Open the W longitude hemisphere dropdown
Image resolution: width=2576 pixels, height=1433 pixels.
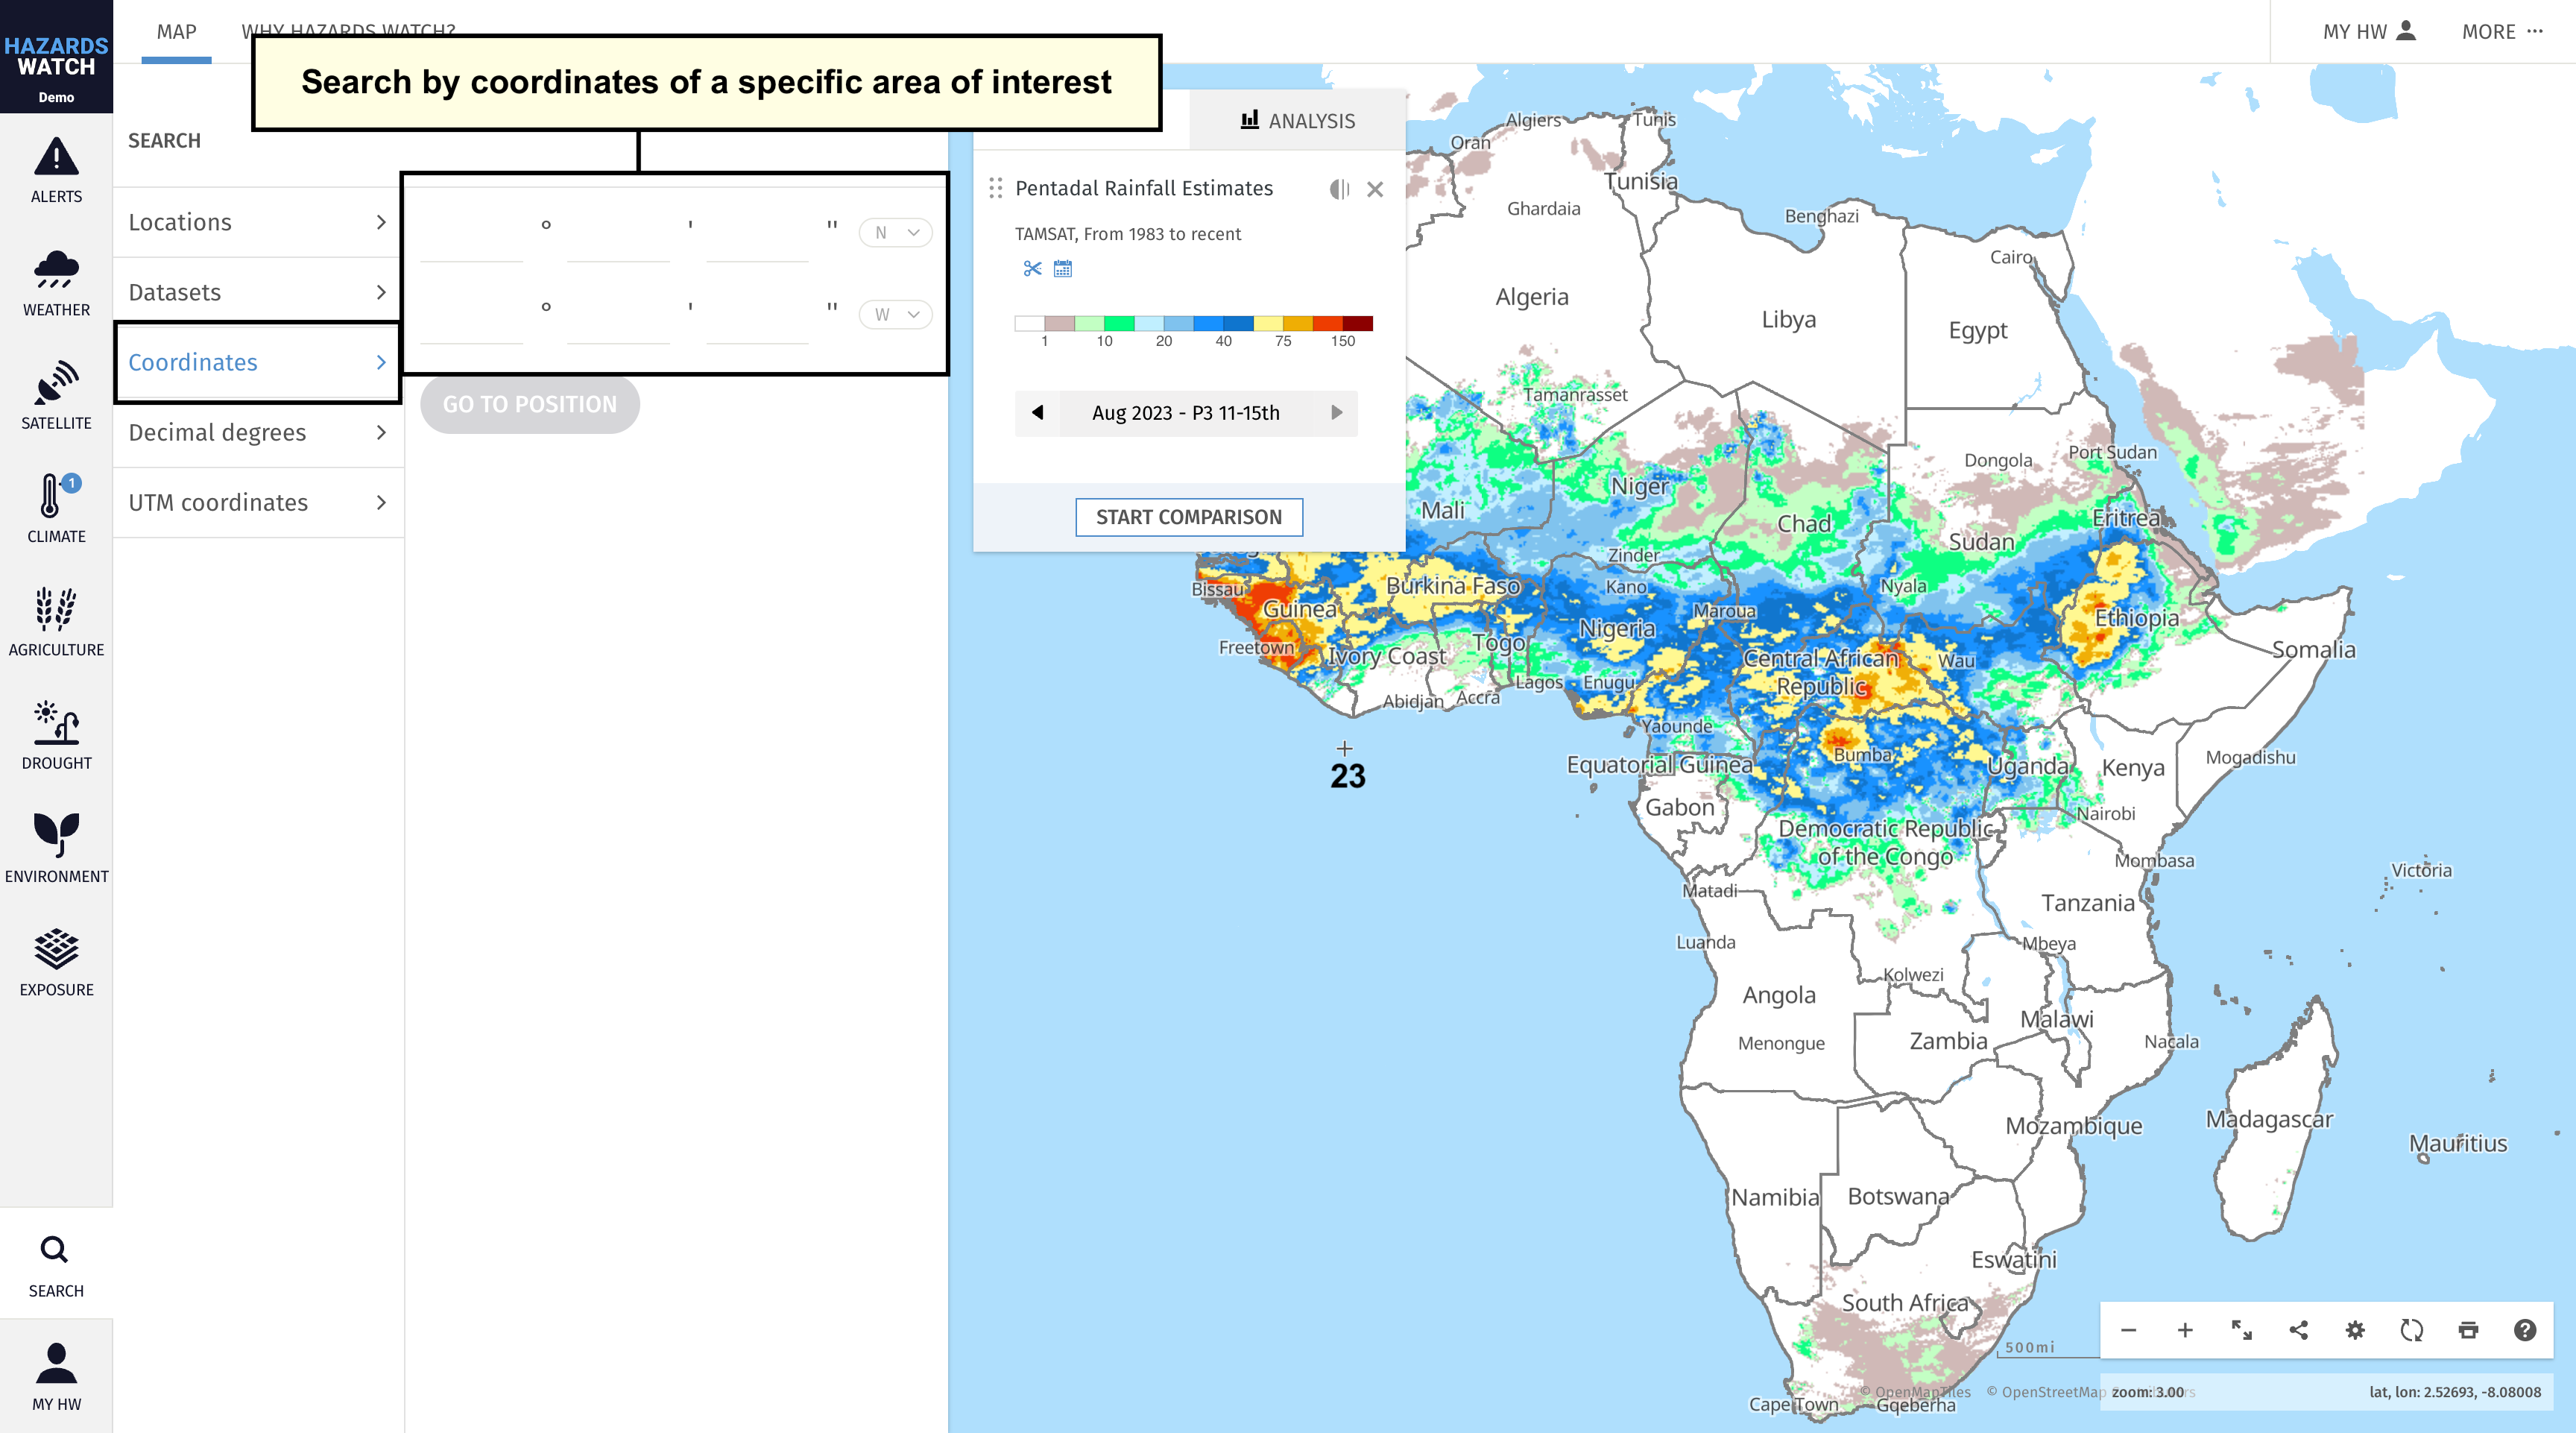[x=895, y=315]
